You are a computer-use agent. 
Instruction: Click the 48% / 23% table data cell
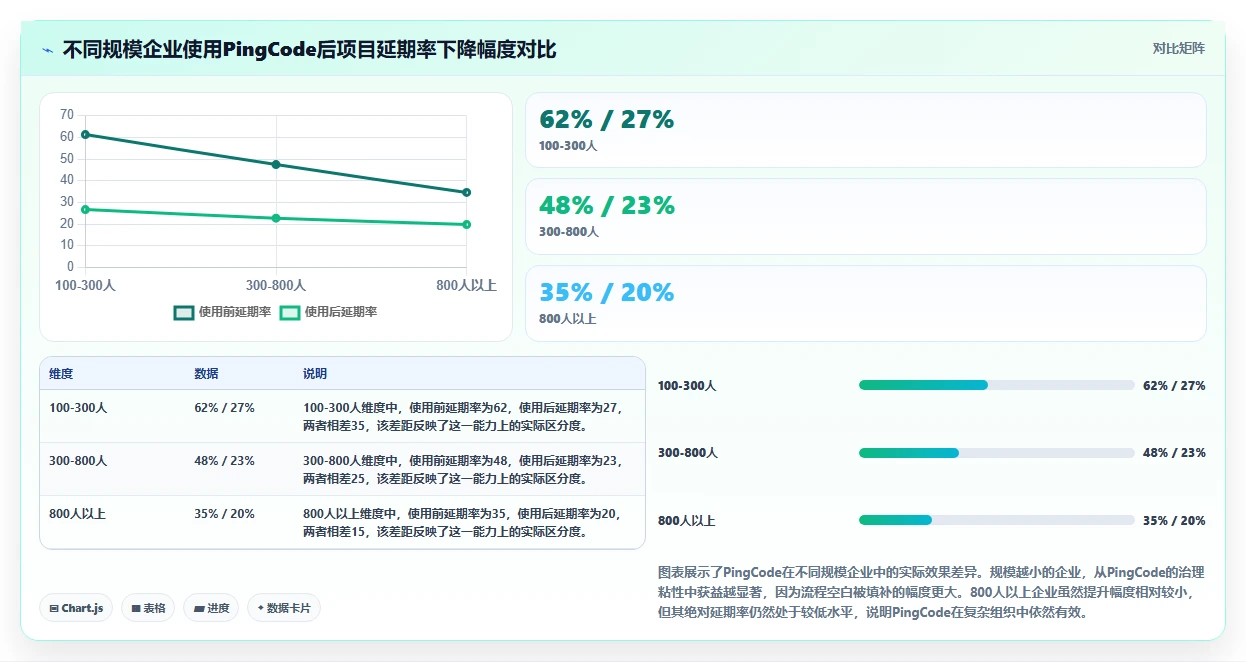224,461
